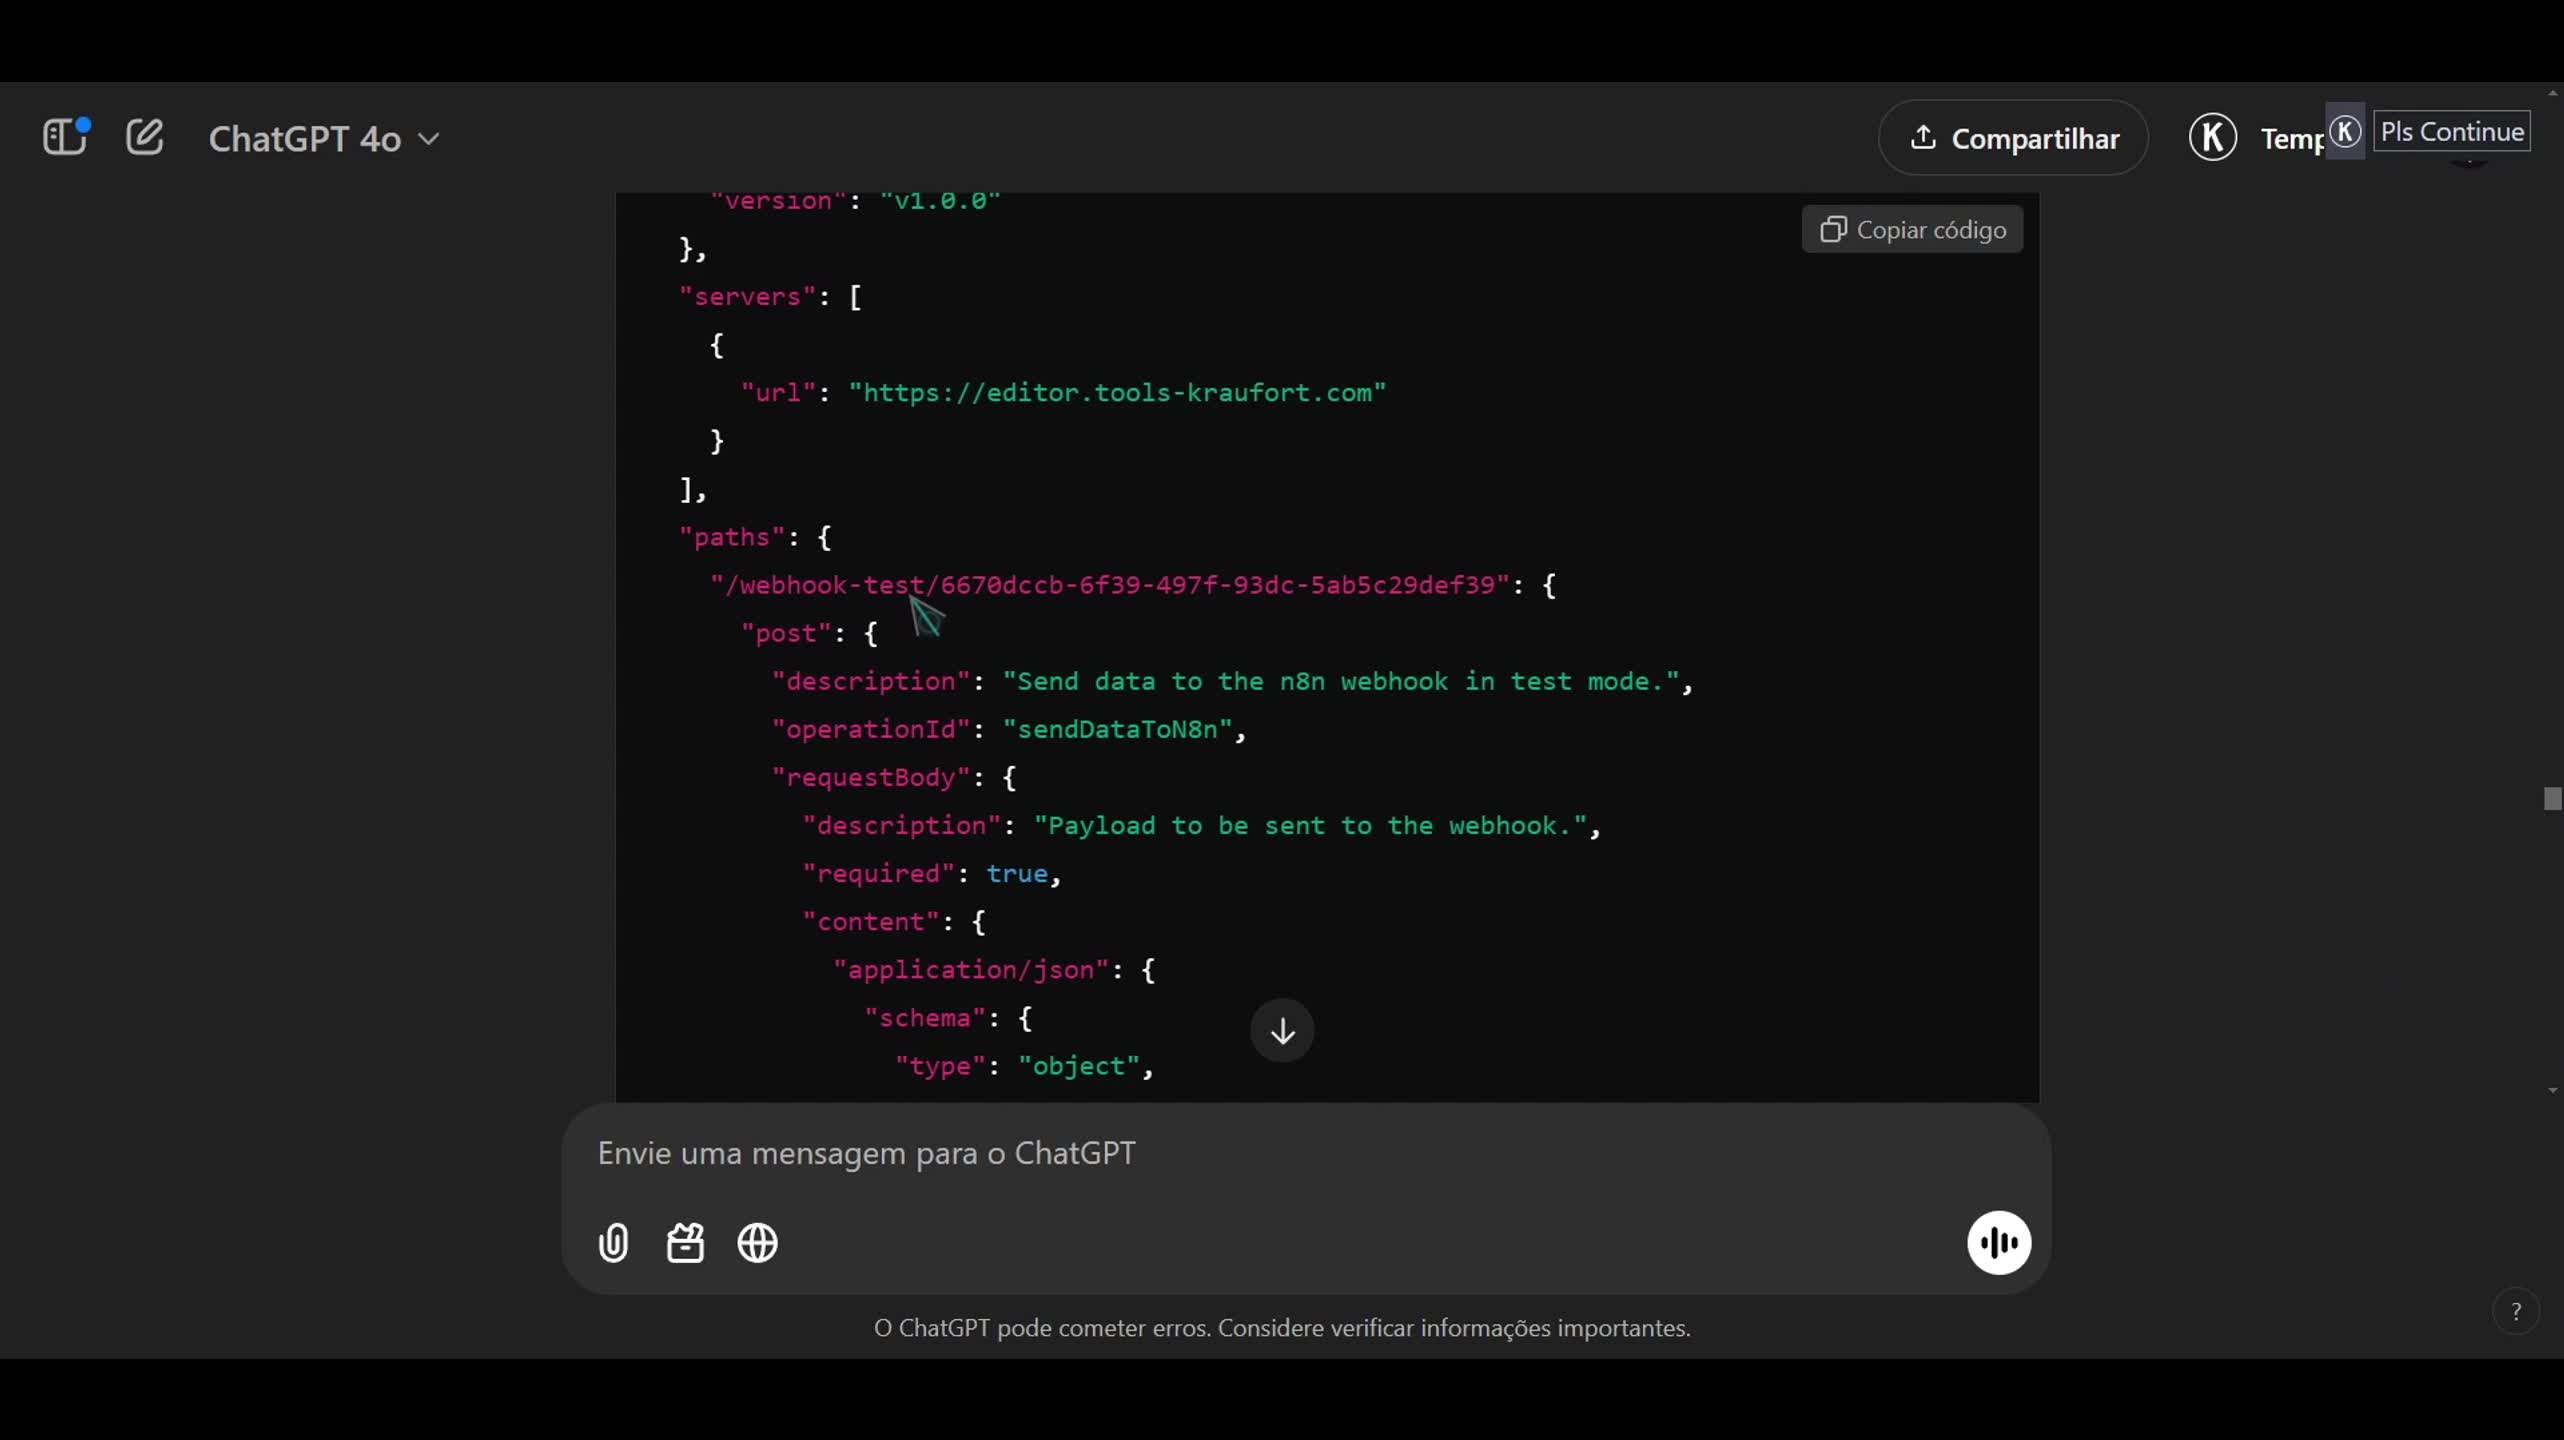Click the Pls Continue prompt entry

(2453, 131)
